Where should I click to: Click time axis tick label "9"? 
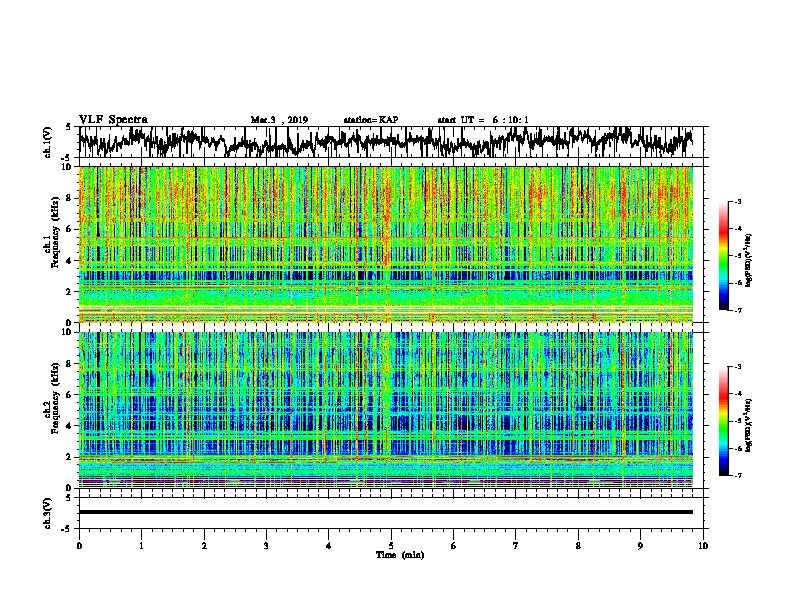tap(640, 546)
